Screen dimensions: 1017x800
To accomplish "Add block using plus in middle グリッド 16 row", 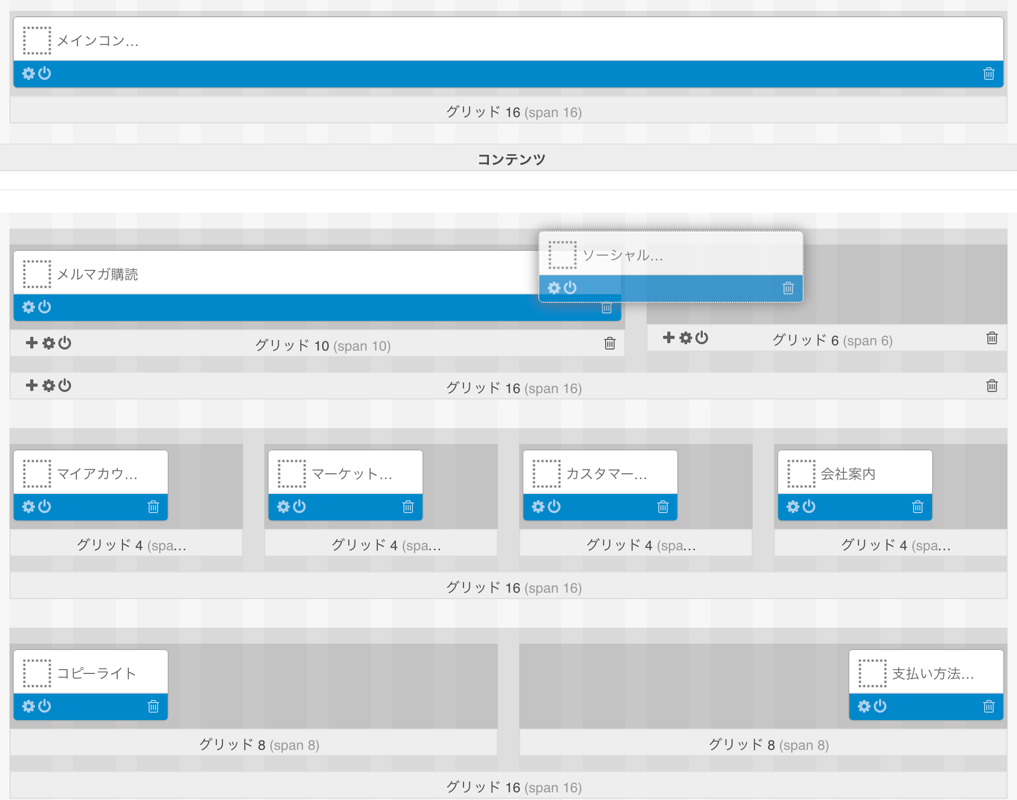I will pos(31,386).
